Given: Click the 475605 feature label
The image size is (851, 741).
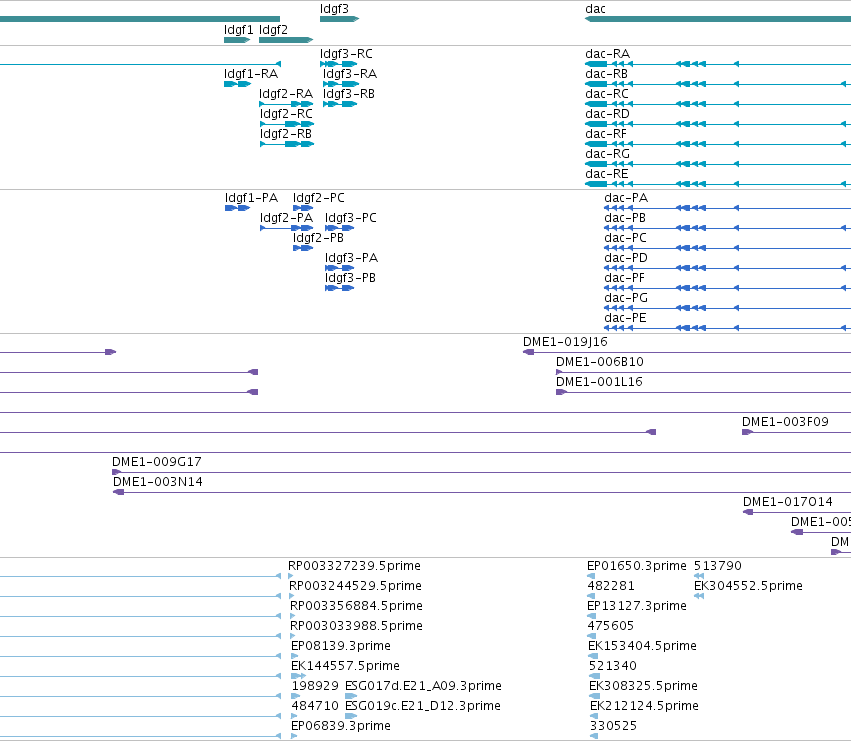Looking at the screenshot, I should pyautogui.click(x=611, y=626).
